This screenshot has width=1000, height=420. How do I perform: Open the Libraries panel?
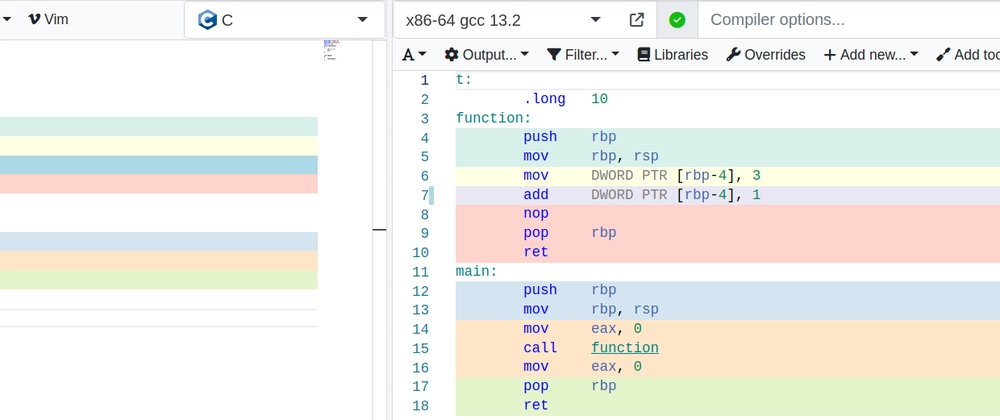(x=673, y=55)
